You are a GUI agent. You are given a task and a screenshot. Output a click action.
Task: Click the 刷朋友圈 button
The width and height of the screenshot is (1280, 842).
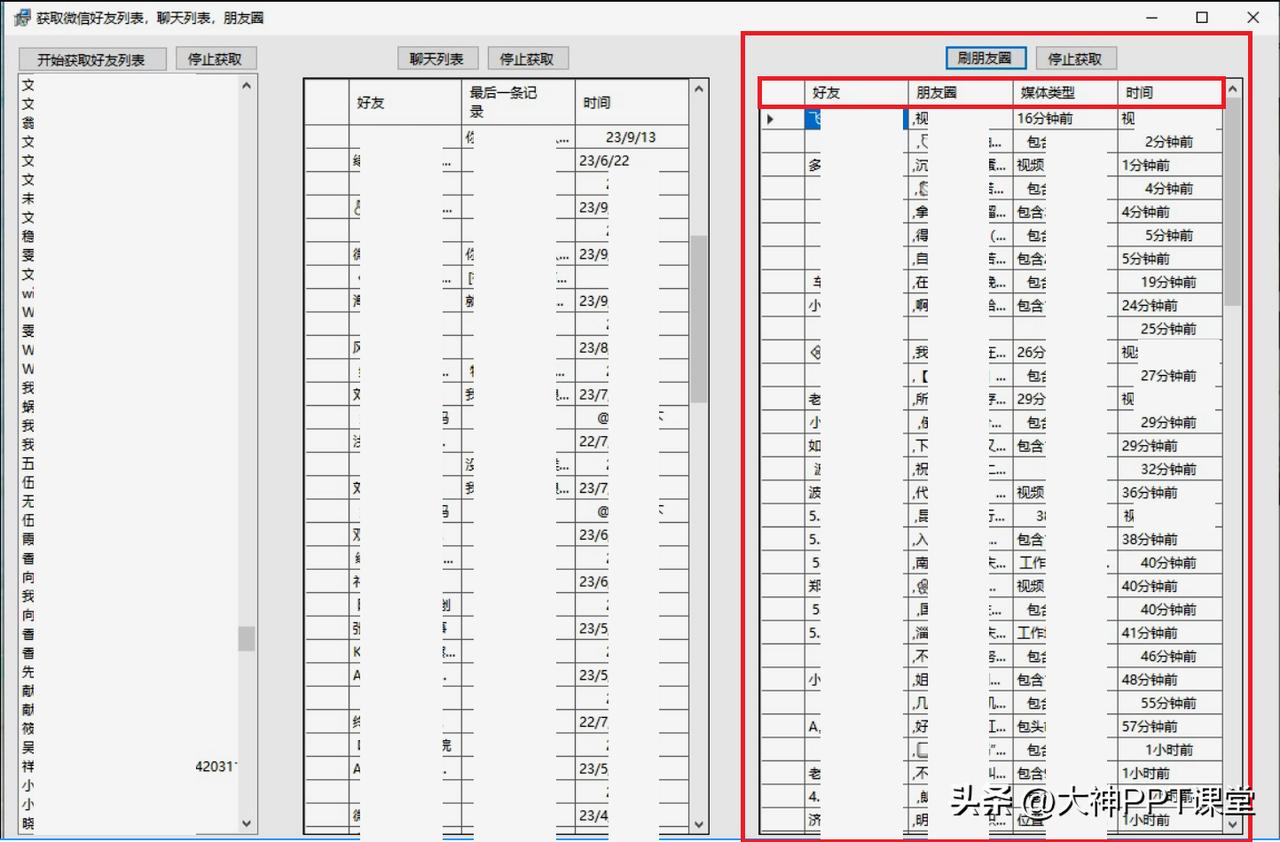coord(985,59)
